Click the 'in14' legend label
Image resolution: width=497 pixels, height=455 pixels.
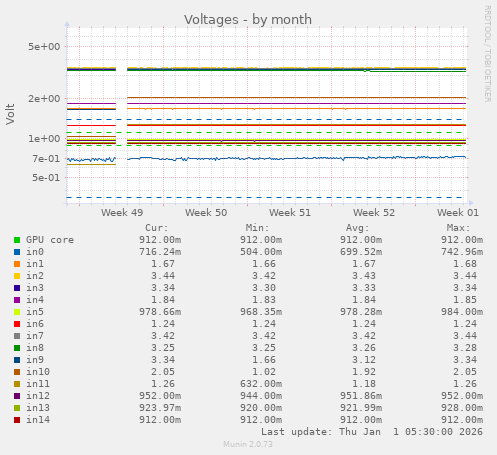coord(38,420)
